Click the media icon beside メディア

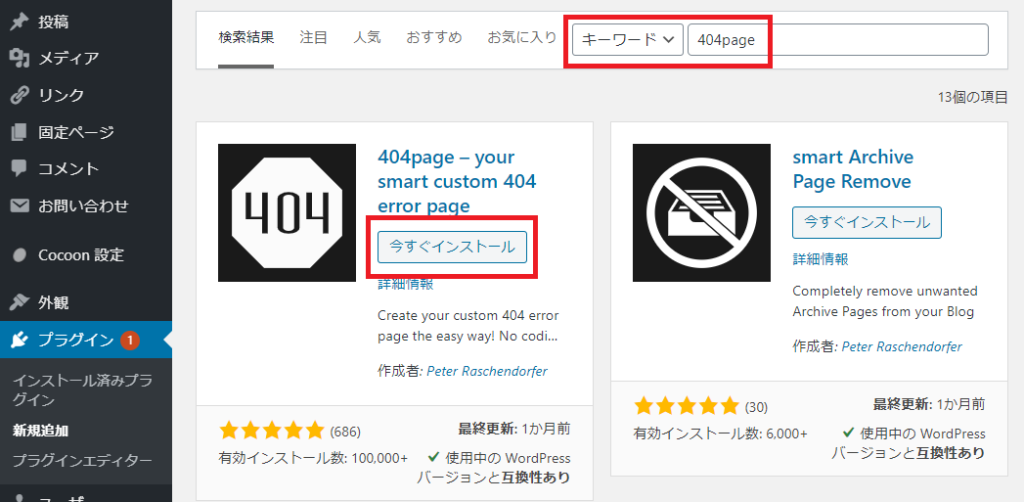20,58
